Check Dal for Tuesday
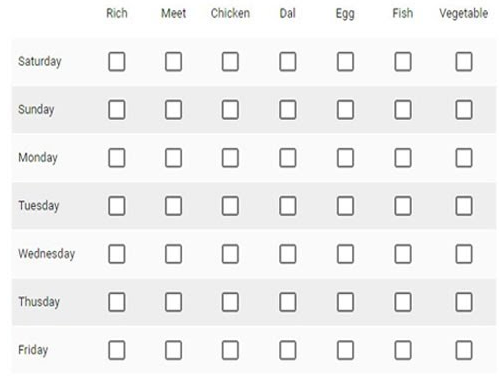Image resolution: width=499 pixels, height=378 pixels. point(288,206)
